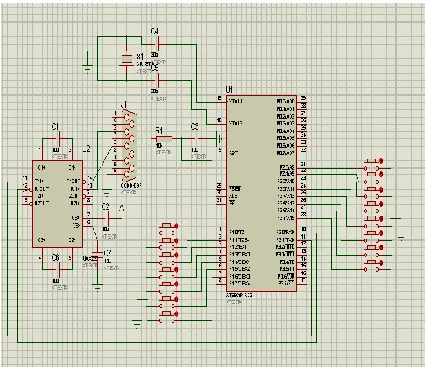Image resolution: width=426 pixels, height=368 pixels.
Task: Click the ground symbol under capacitor C7
Action: pyautogui.click(x=97, y=287)
